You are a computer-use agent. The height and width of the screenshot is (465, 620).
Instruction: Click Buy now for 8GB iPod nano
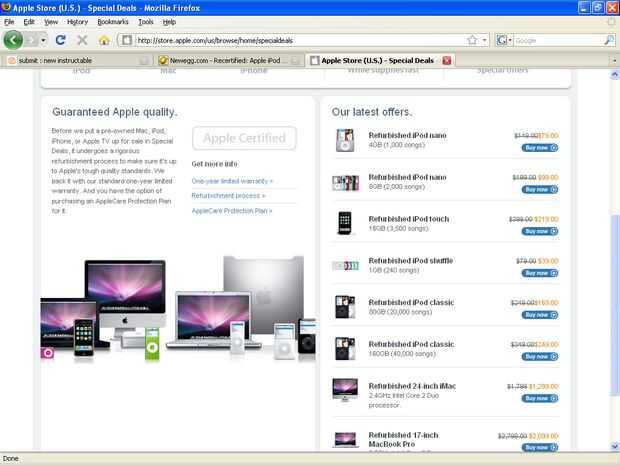540,190
